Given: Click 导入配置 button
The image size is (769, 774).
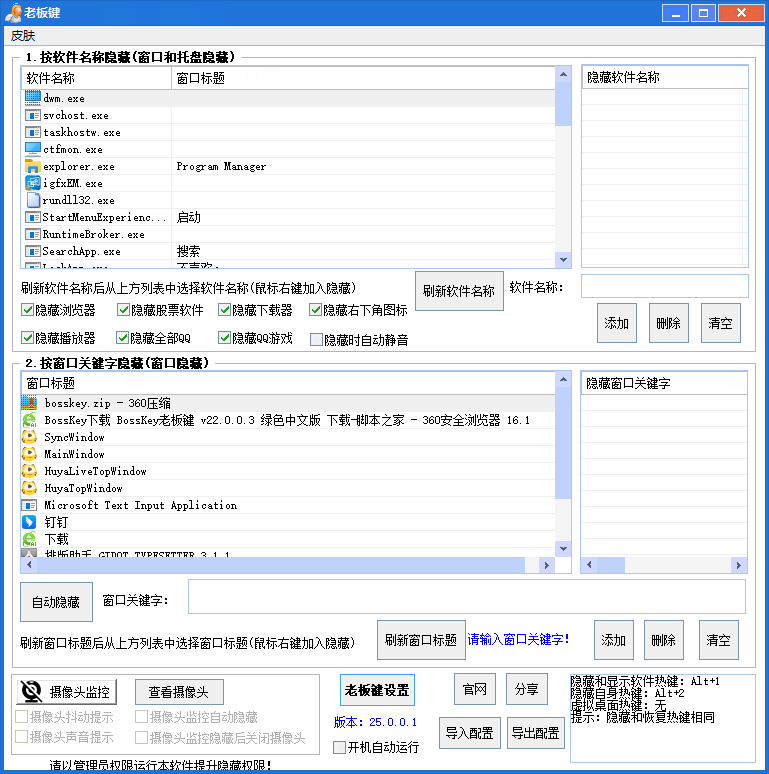Looking at the screenshot, I should pyautogui.click(x=469, y=733).
